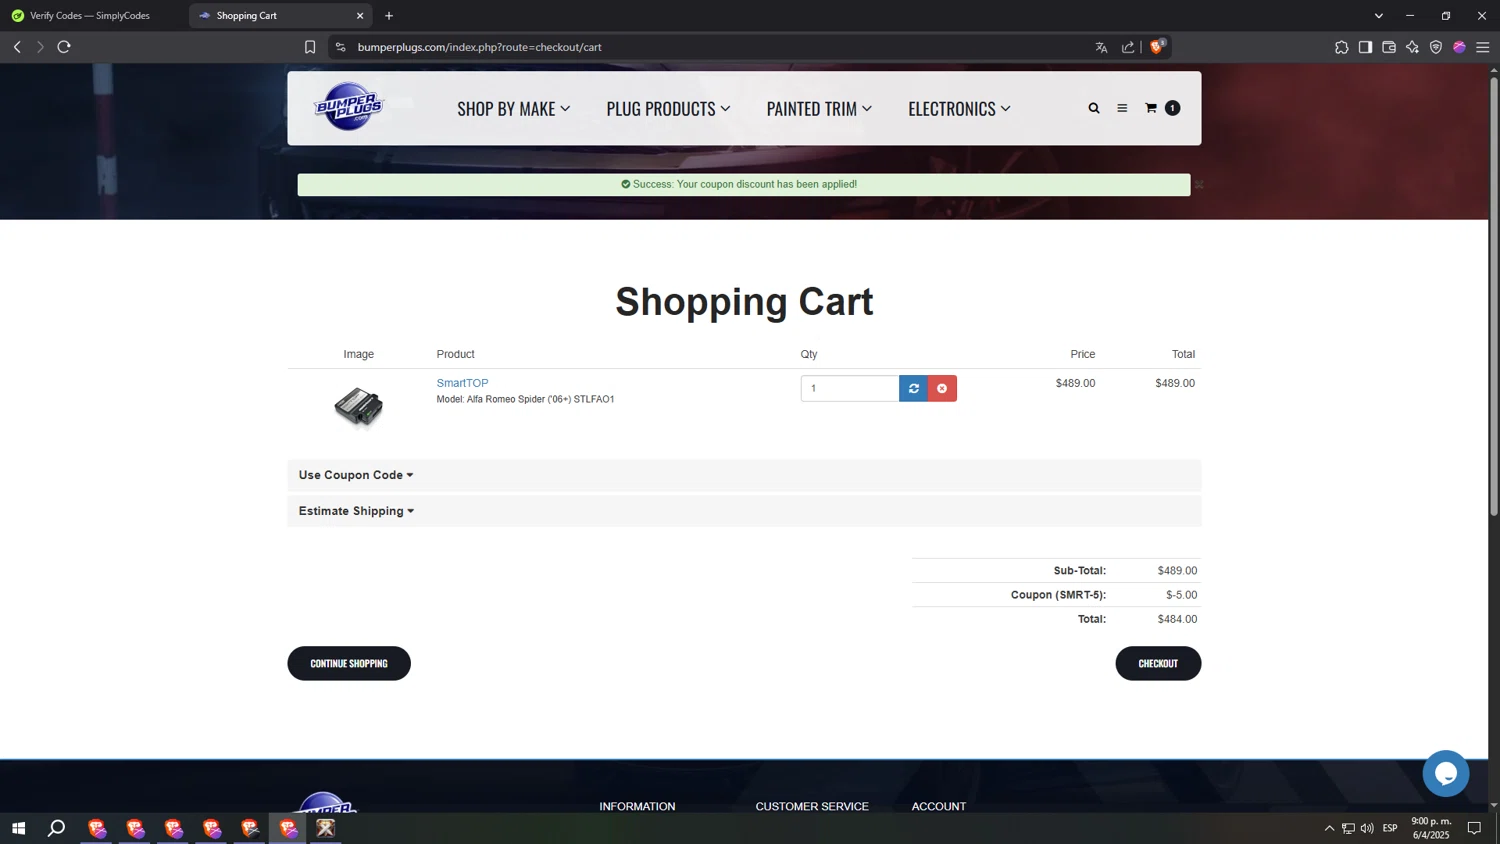
Task: Proceed with the Checkout button
Action: [x=1158, y=663]
